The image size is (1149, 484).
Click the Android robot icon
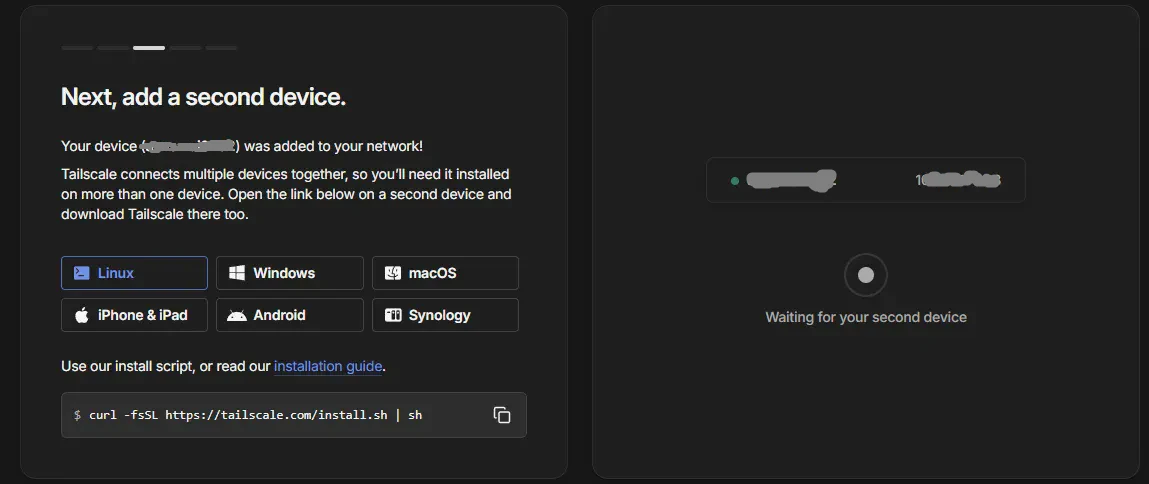[237, 316]
